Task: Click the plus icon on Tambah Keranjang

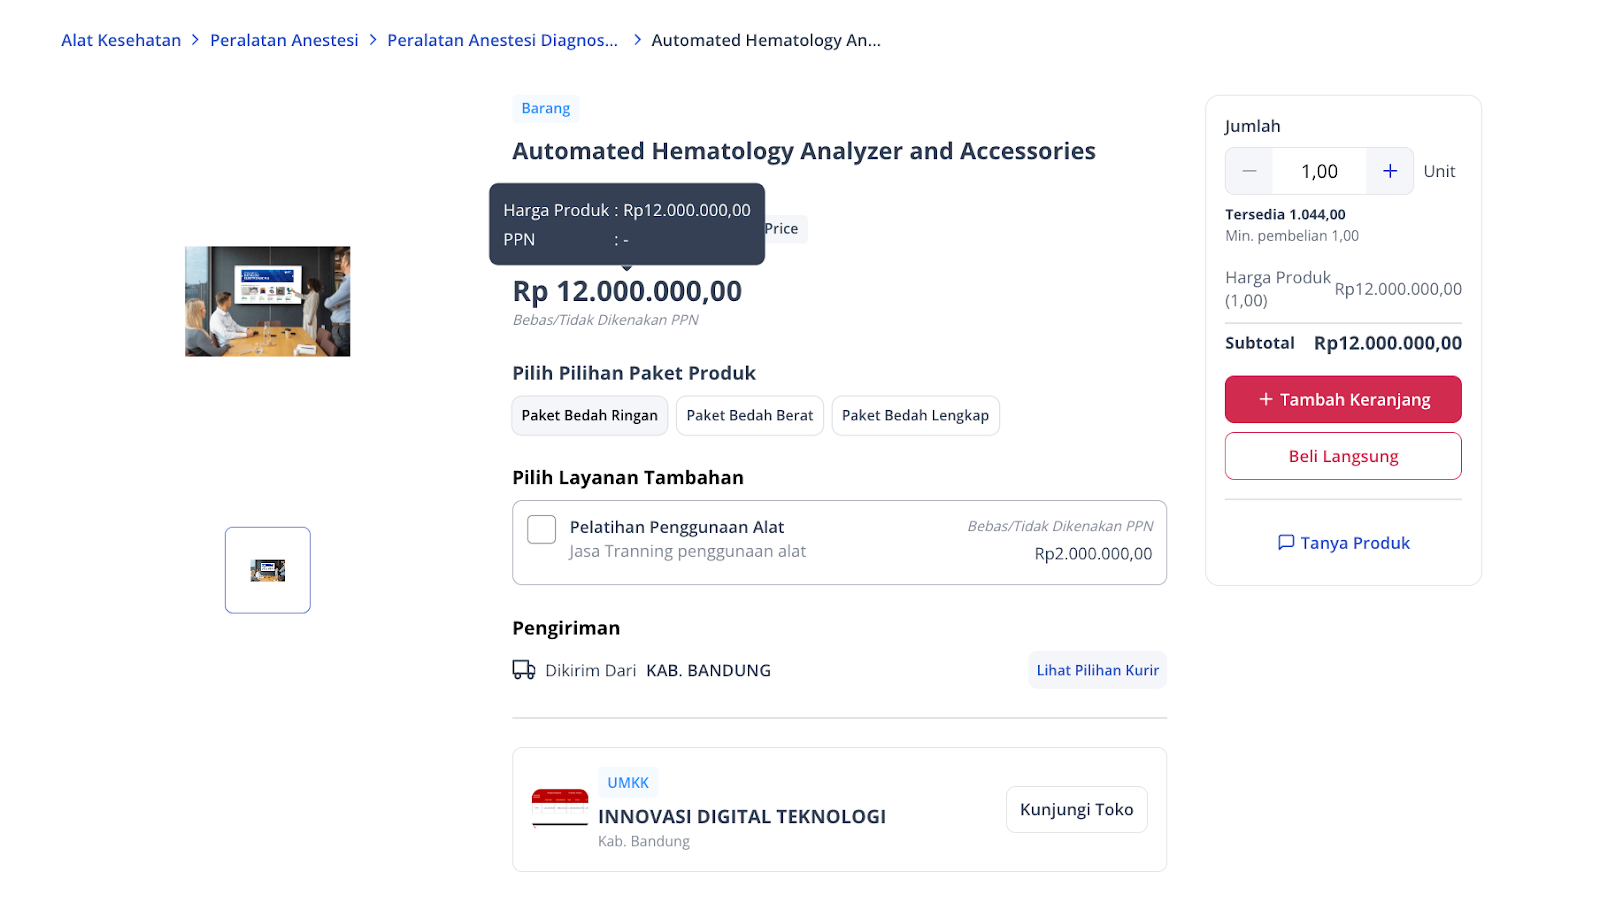Action: (1266, 399)
